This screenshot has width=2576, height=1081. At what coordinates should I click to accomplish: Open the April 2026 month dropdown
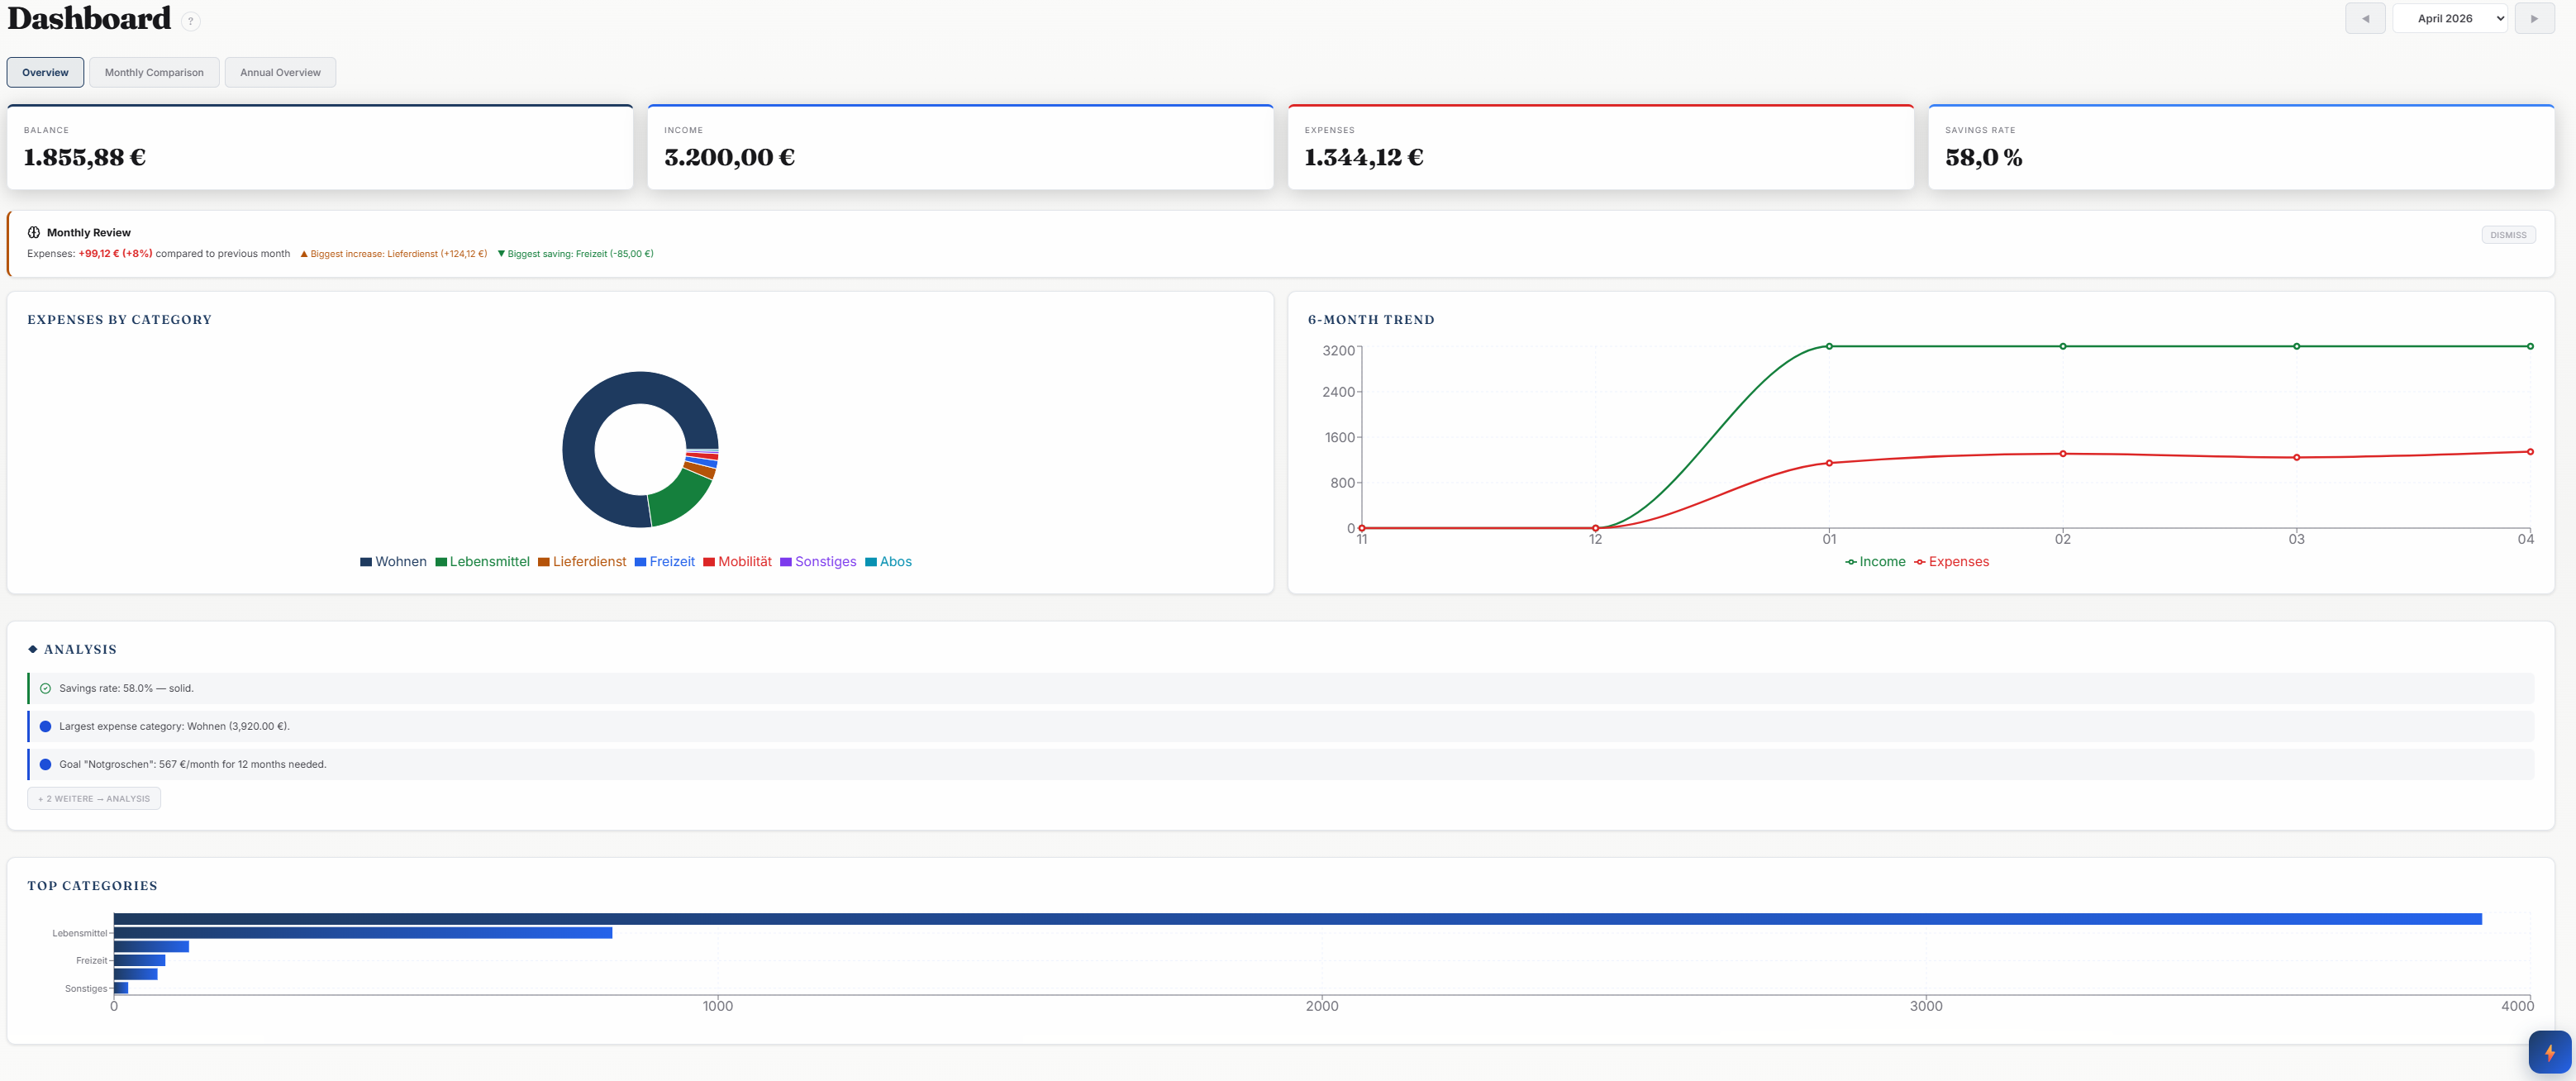tap(2449, 18)
